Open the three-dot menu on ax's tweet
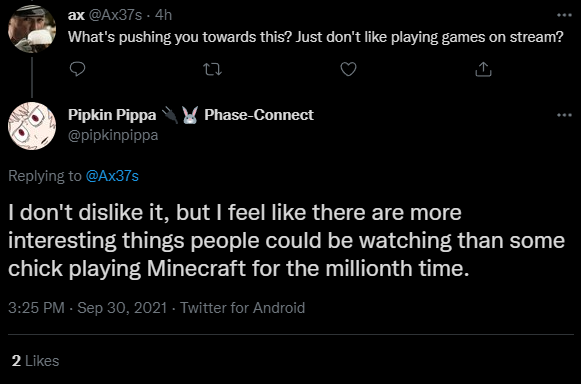581x384 pixels. coord(564,15)
